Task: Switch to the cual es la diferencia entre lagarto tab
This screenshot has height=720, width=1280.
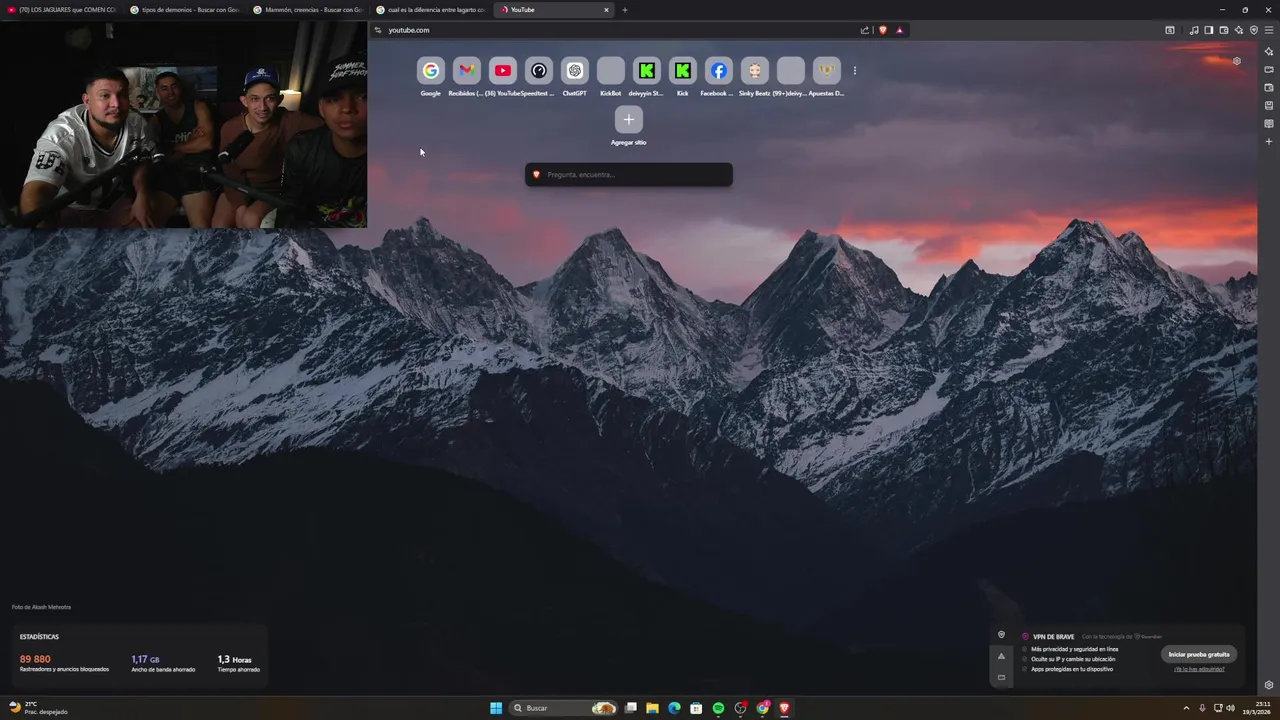Action: [430, 10]
